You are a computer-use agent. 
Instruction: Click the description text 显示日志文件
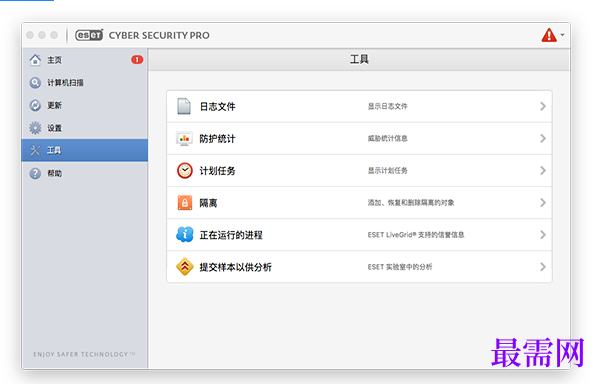click(387, 106)
